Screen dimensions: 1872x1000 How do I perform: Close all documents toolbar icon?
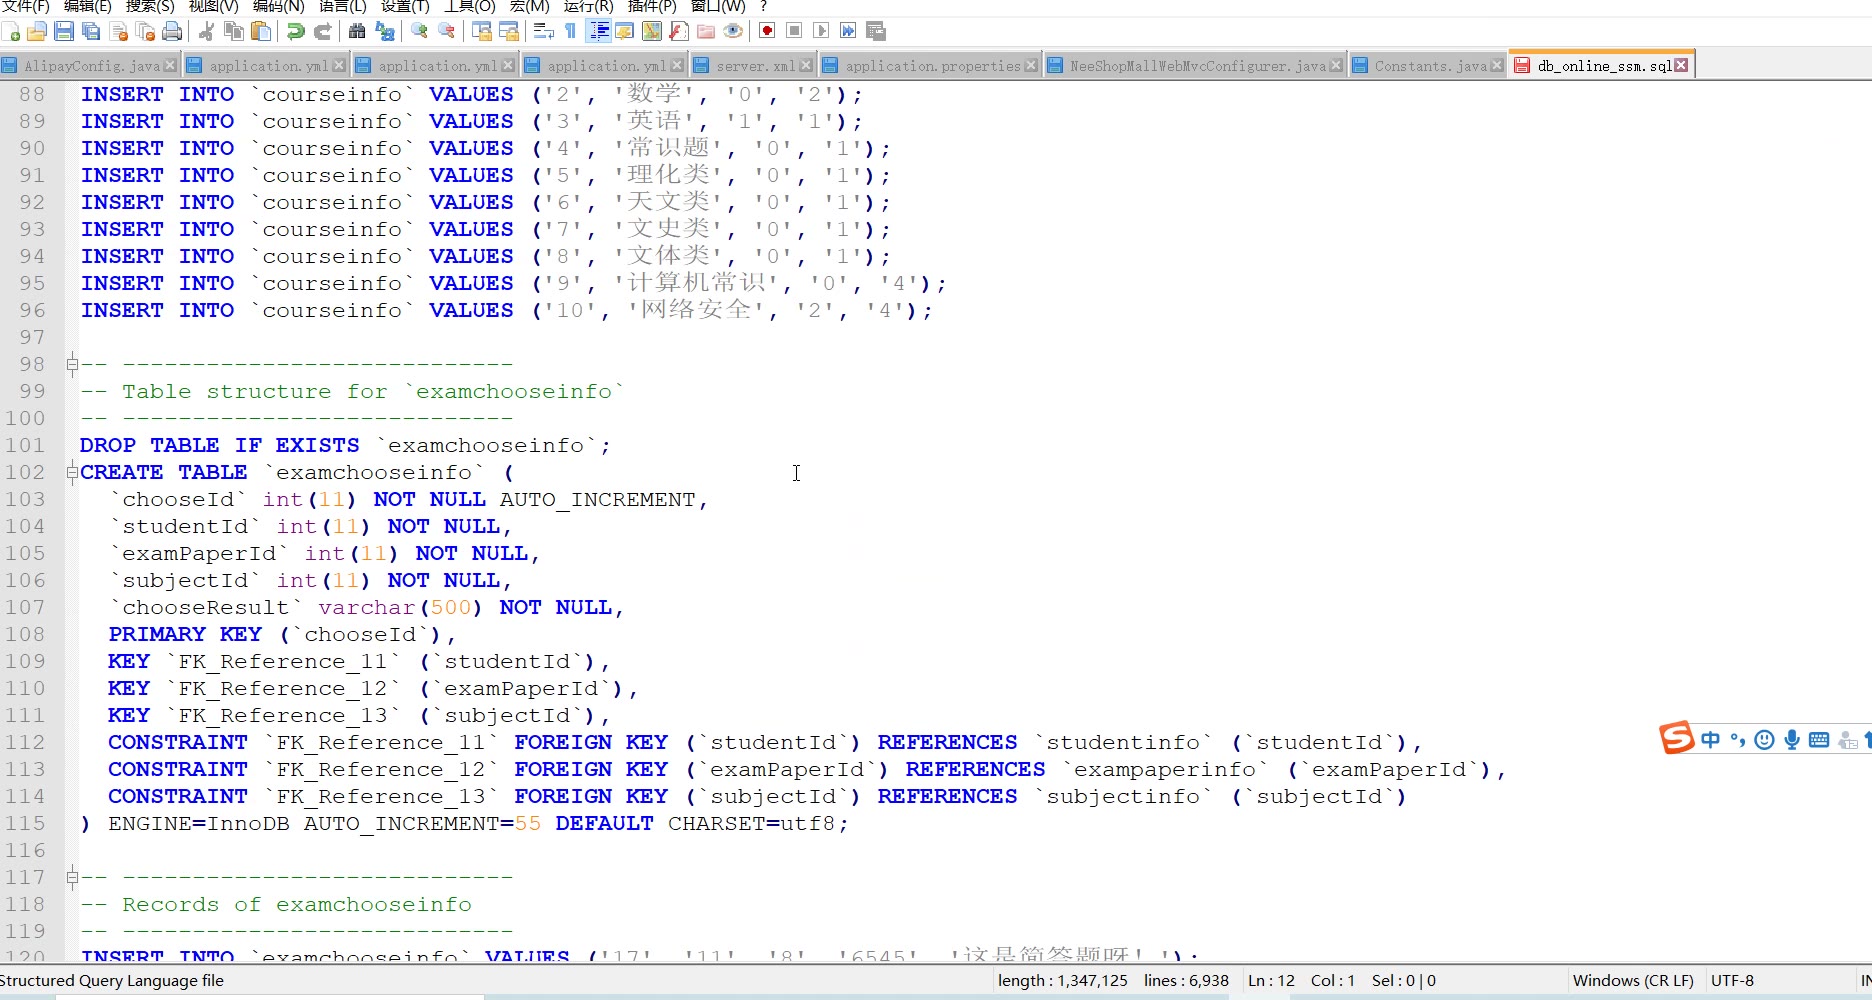pos(145,31)
